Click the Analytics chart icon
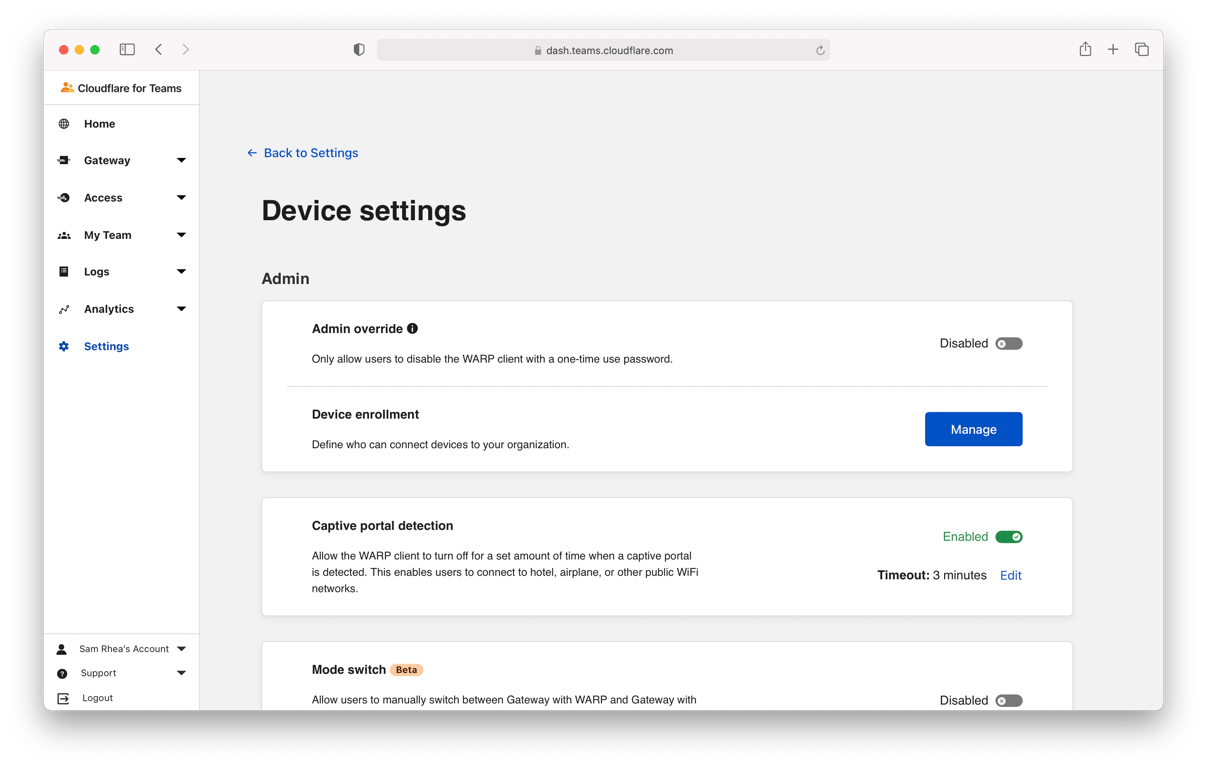Screen dimensions: 1207x768 pyautogui.click(x=64, y=308)
